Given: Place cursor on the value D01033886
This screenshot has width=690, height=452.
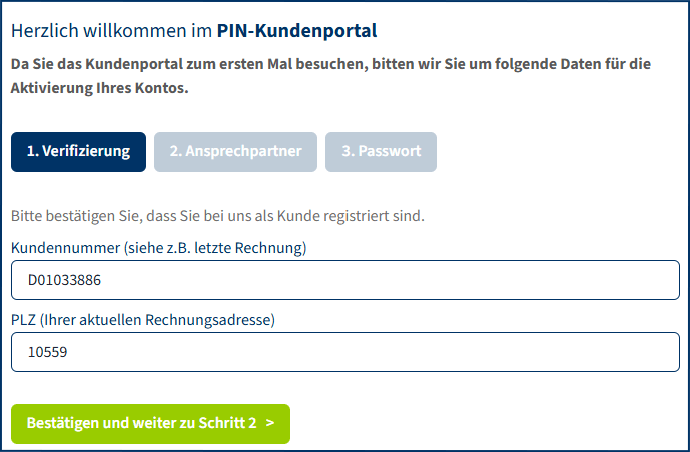Looking at the screenshot, I should pyautogui.click(x=64, y=281).
